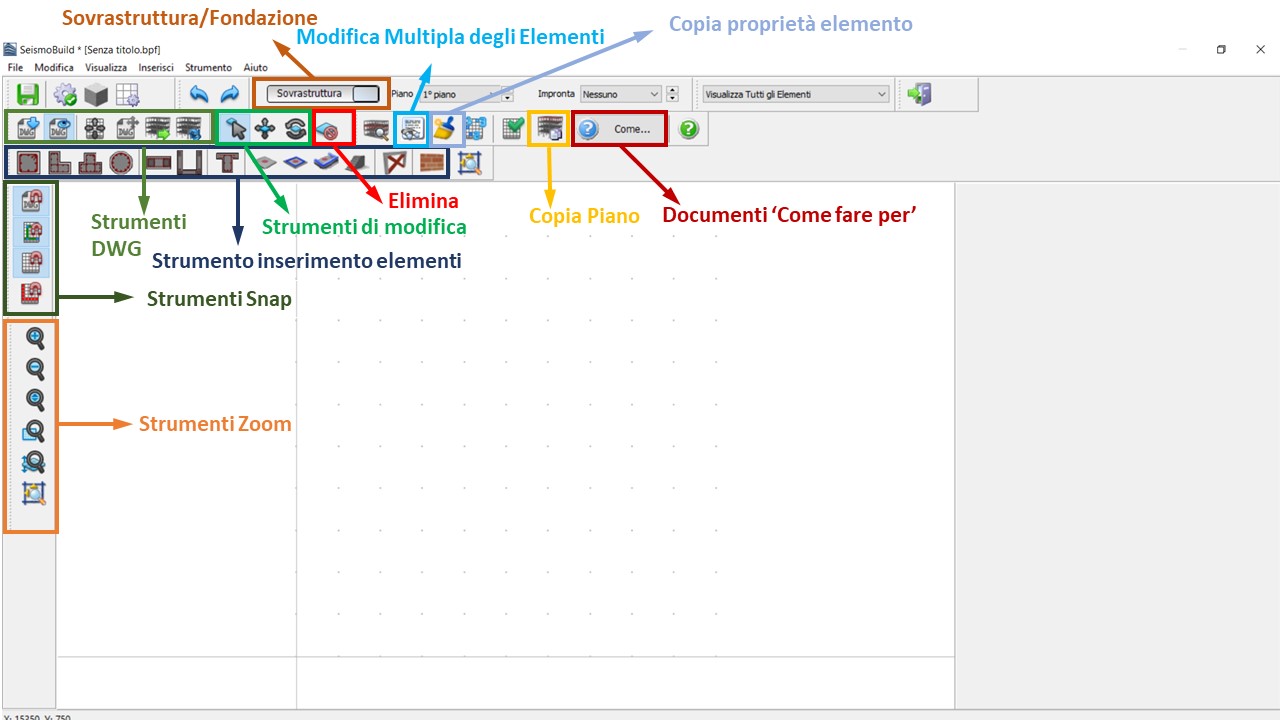
Task: Click the Come... help button
Action: tap(619, 129)
